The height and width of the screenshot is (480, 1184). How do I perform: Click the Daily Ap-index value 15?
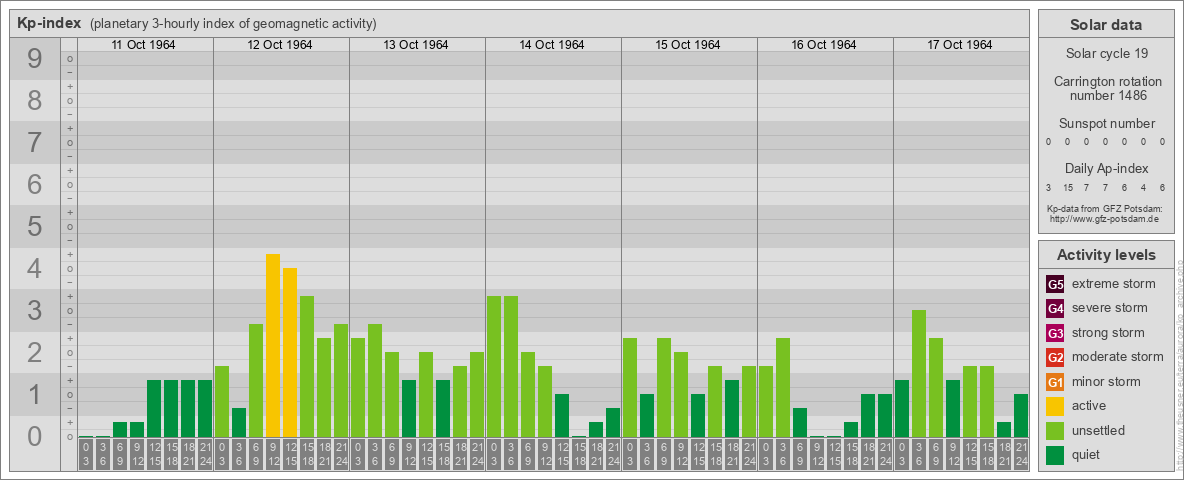(1068, 187)
